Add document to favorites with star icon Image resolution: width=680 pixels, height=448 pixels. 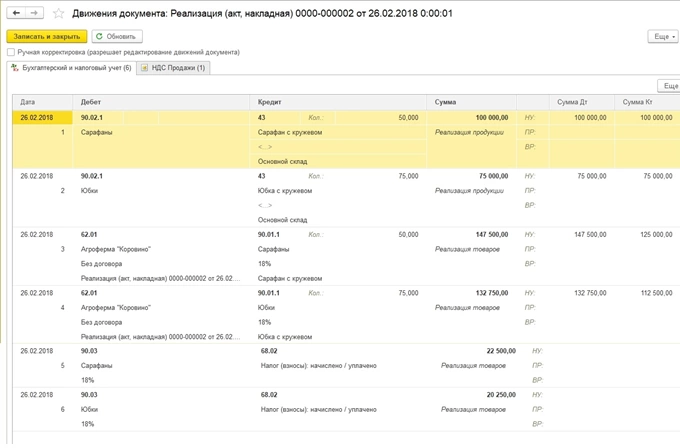(58, 14)
